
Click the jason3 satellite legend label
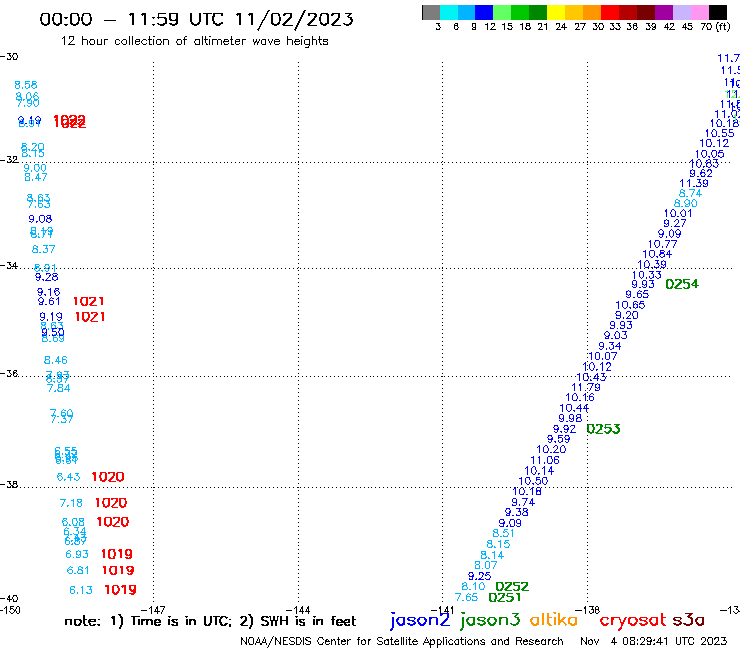tap(490, 620)
